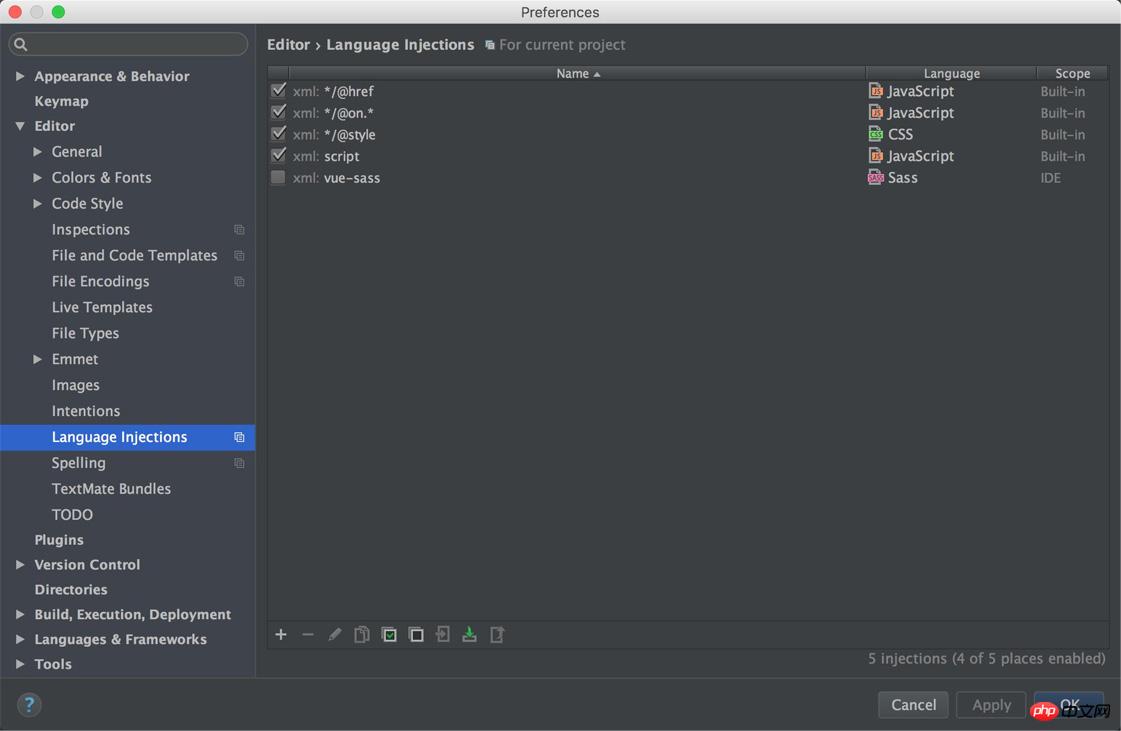Click the IDE scope cell for vue-sass

[1050, 177]
